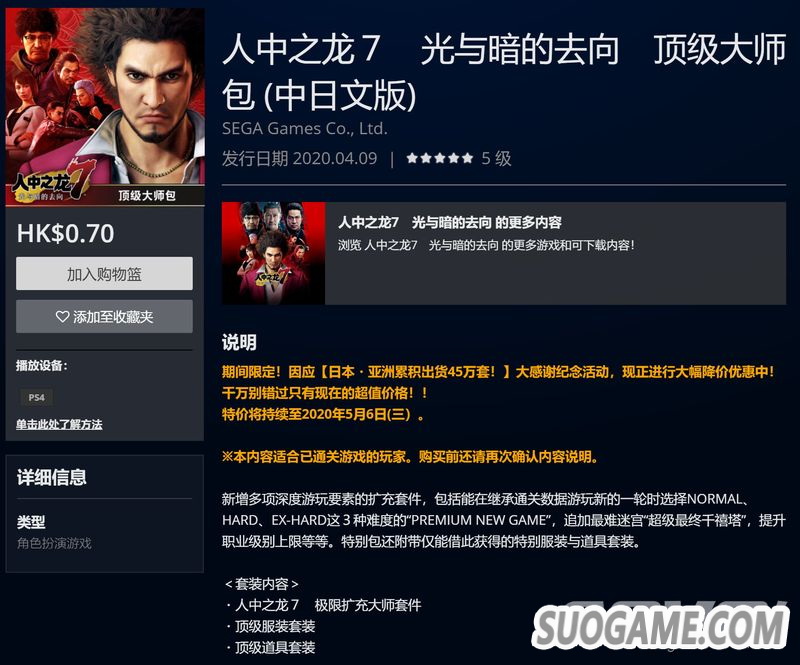Screen dimensions: 800x665
Task: Select the 角色扮演游戏 genre link
Action: click(x=54, y=543)
